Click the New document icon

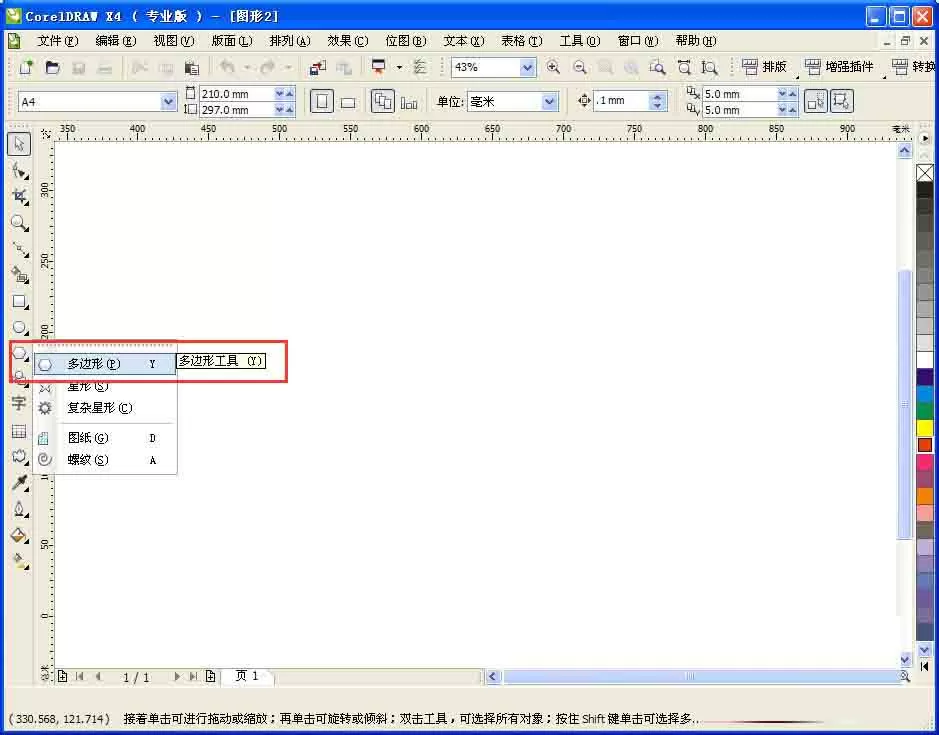(x=26, y=67)
